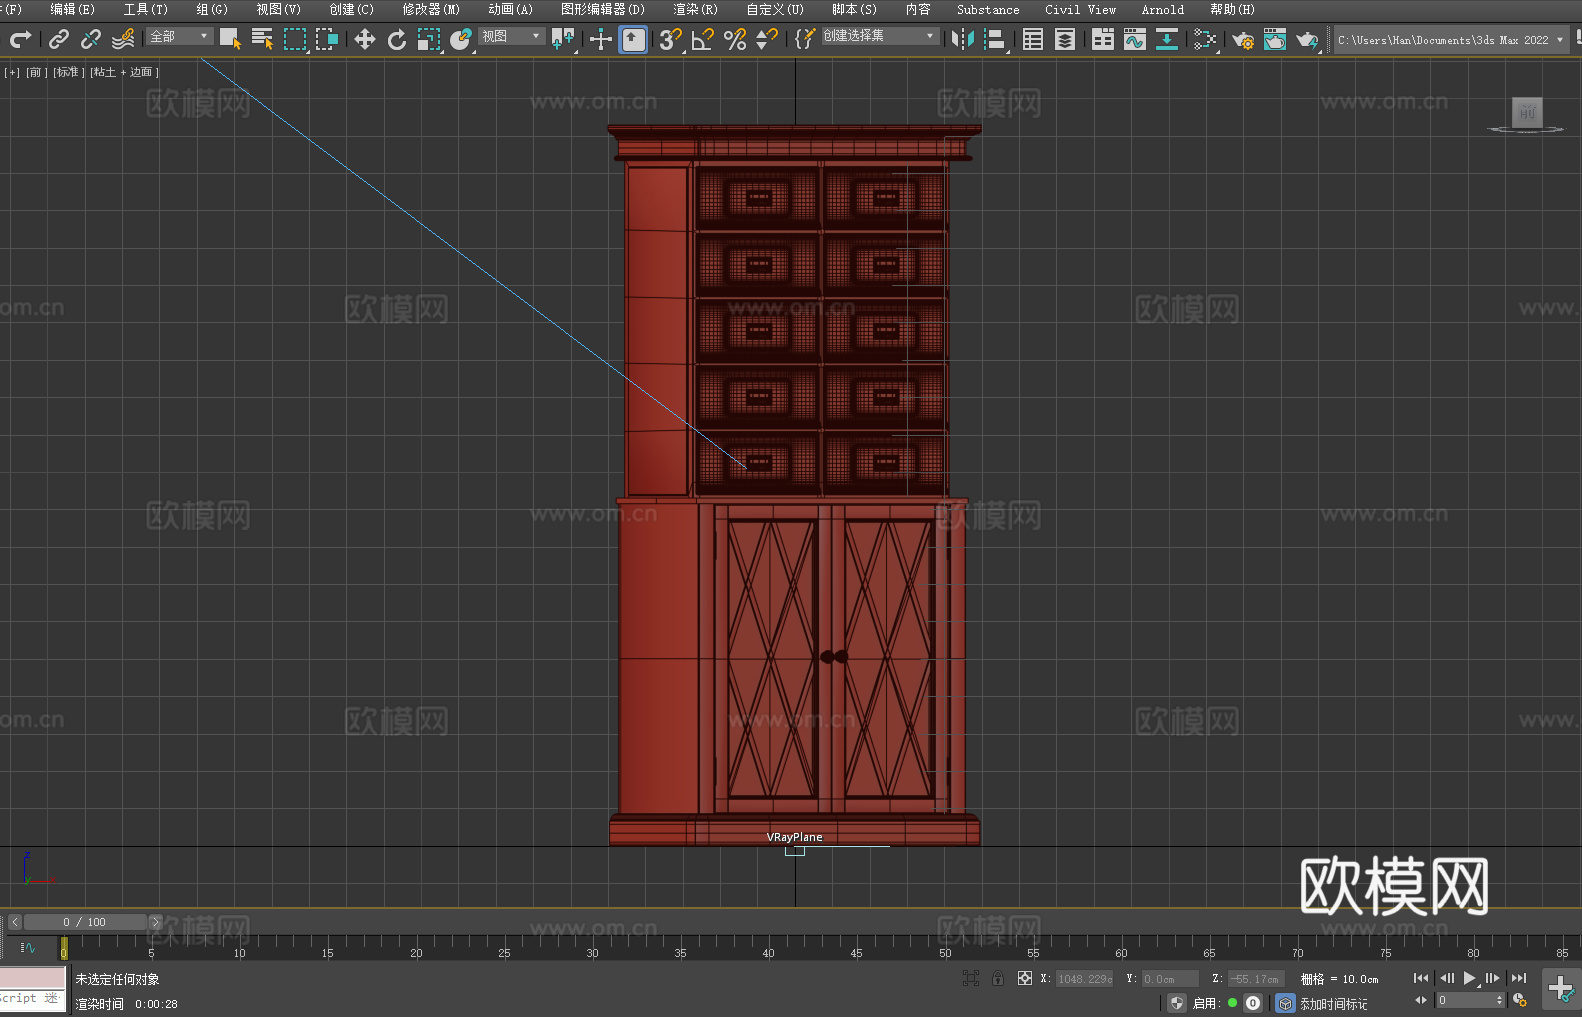Open the 视图 reference coordinate dropdown
The width and height of the screenshot is (1582, 1017).
tap(511, 36)
